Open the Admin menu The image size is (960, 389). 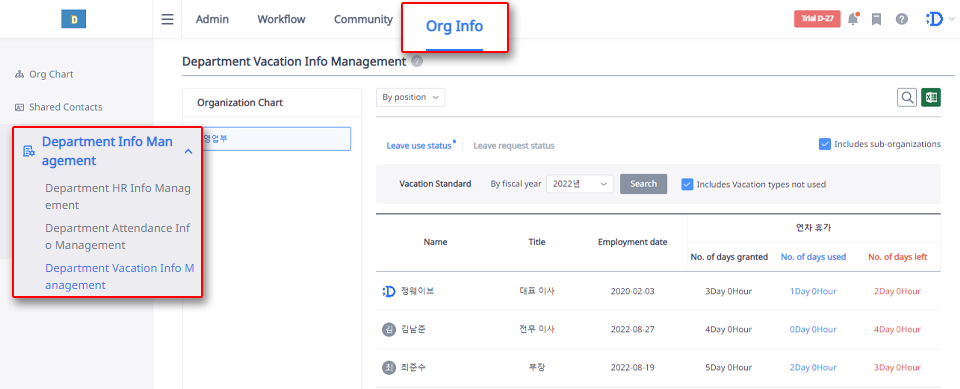point(212,20)
